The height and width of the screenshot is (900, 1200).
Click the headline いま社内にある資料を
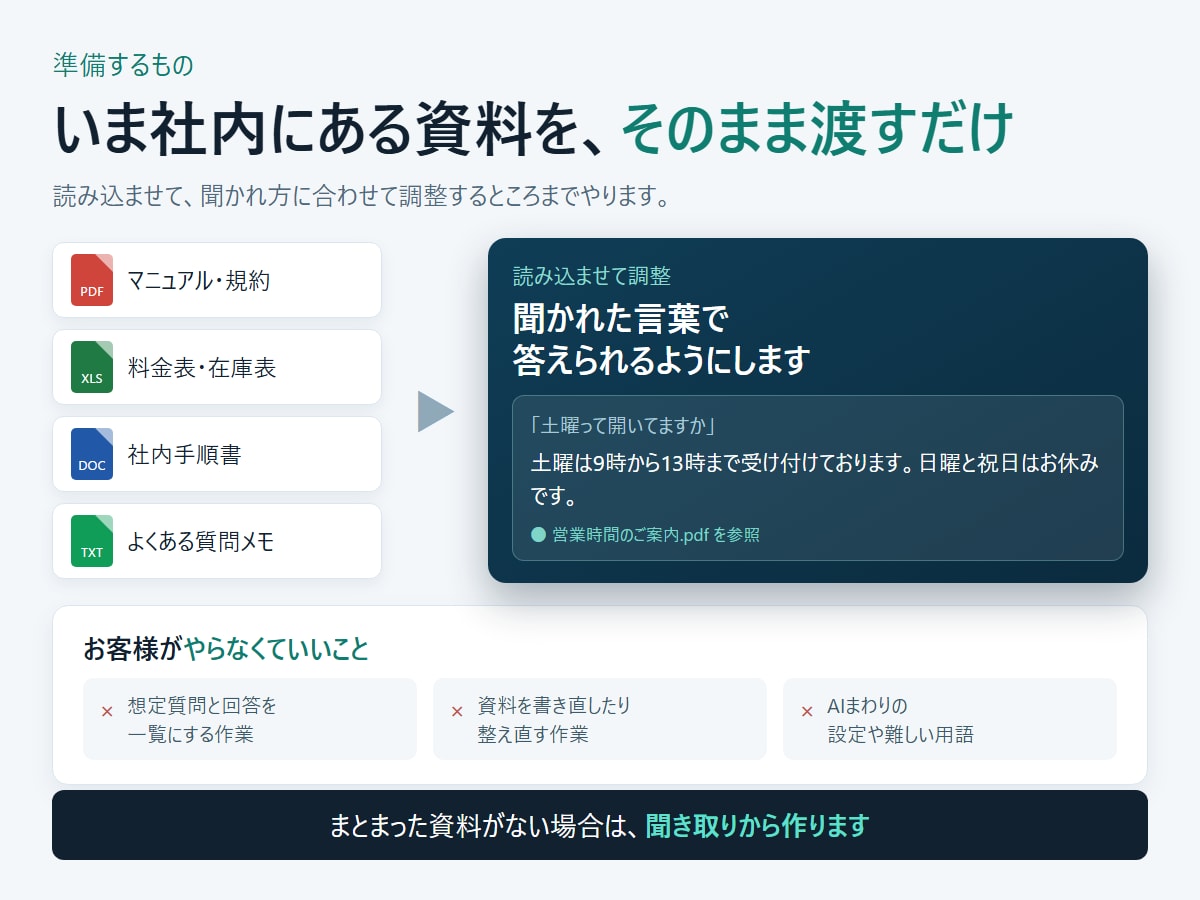pos(328,130)
